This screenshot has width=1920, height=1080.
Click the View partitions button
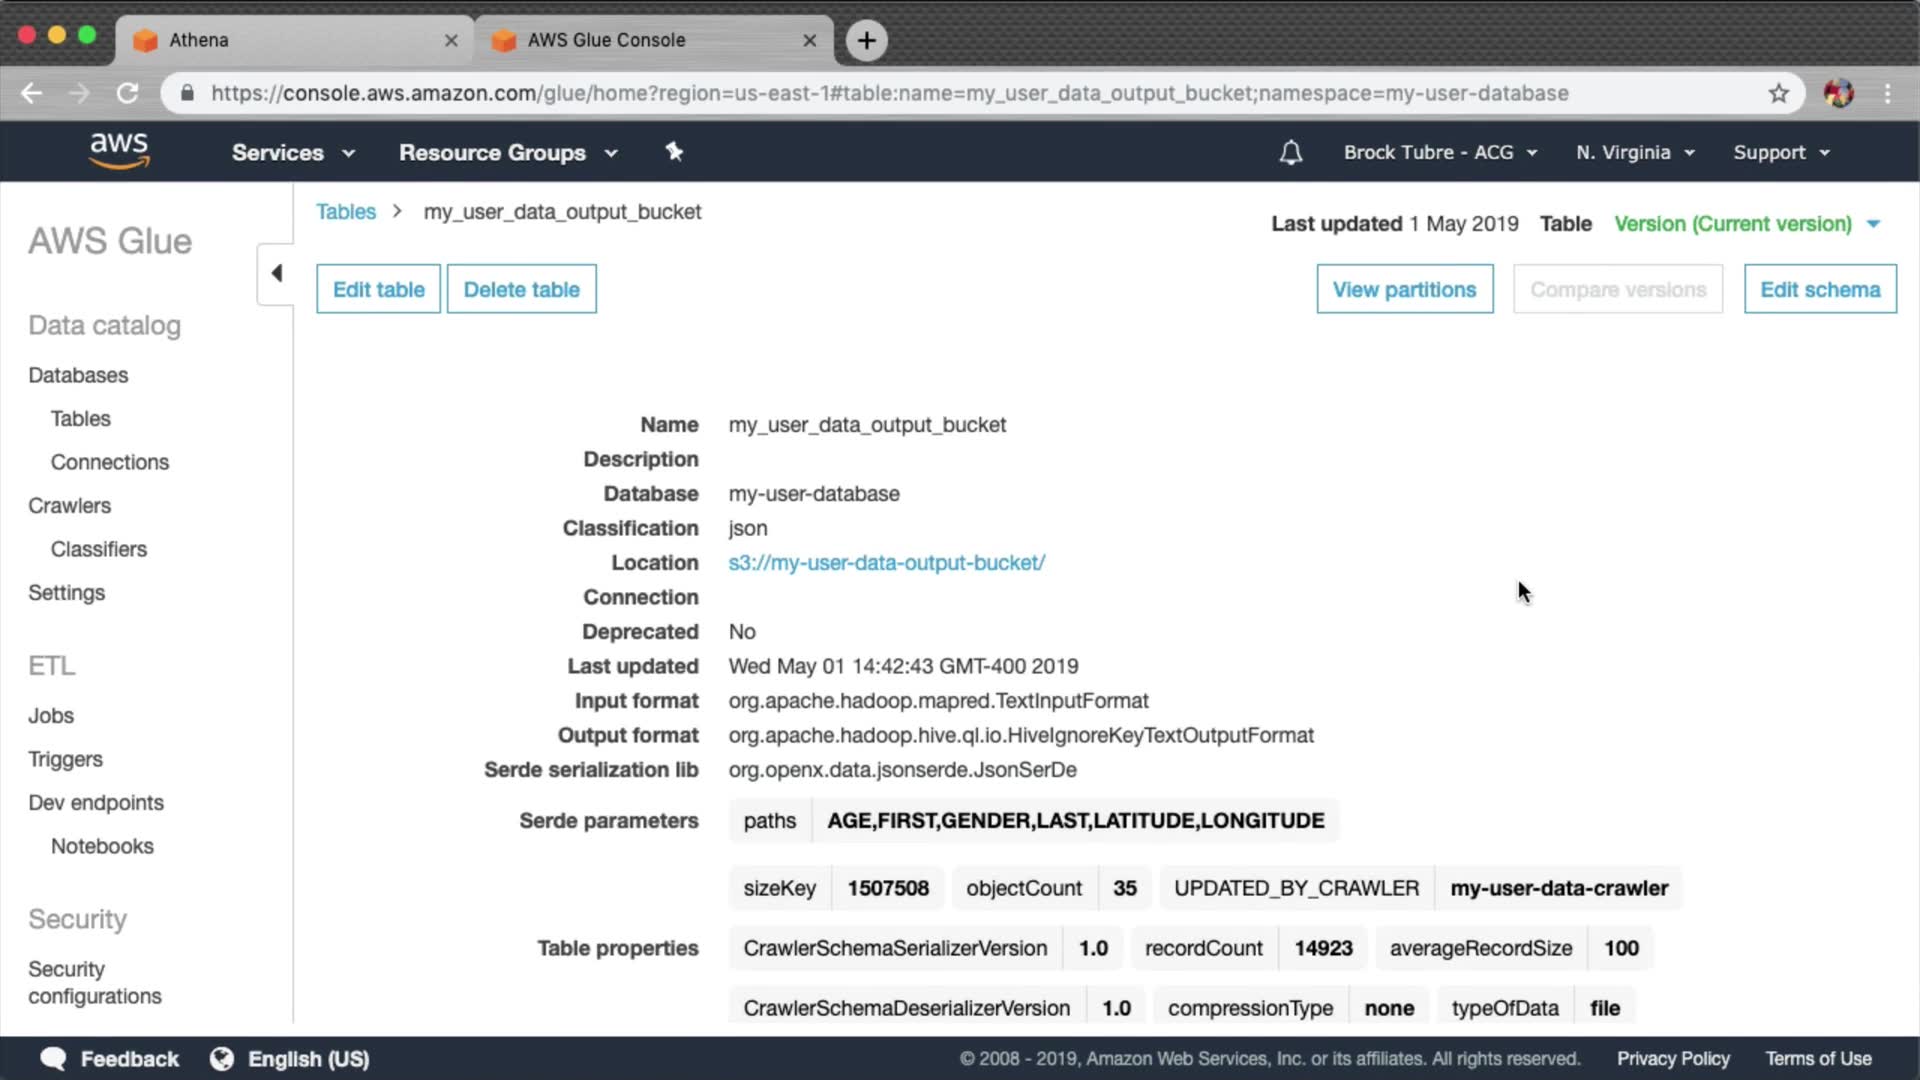(1403, 289)
